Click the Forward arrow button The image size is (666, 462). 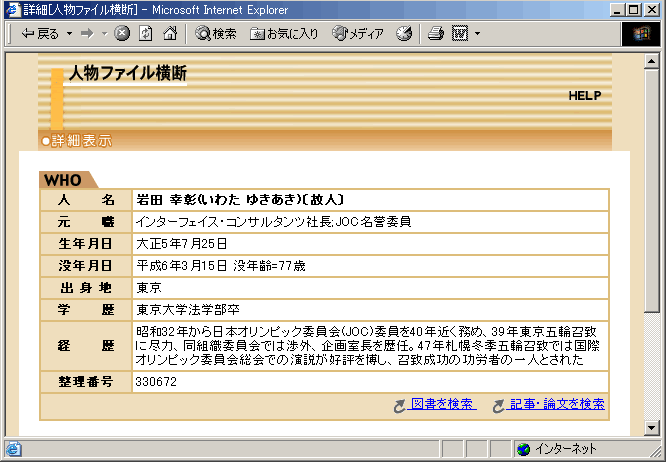[x=87, y=33]
